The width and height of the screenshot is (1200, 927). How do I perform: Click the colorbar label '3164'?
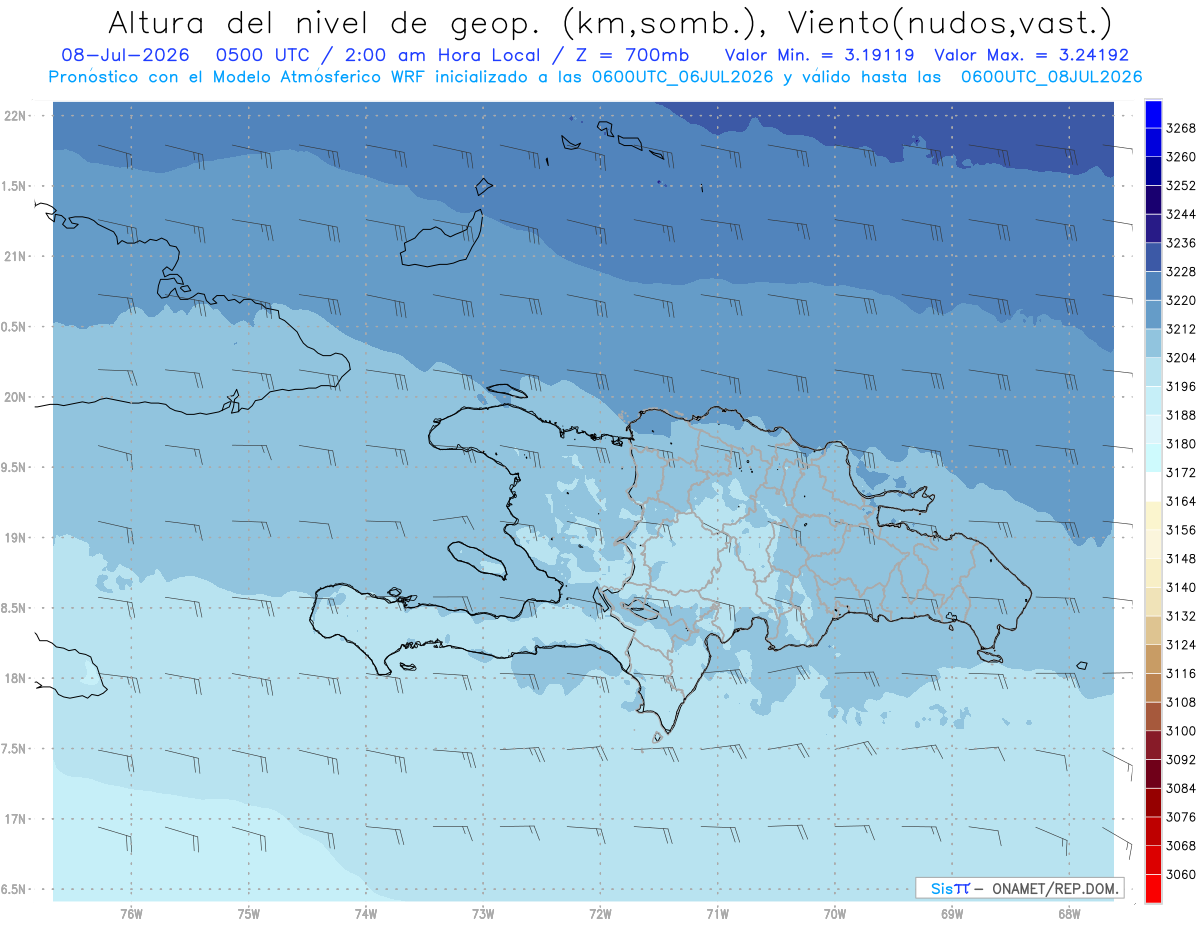click(x=1181, y=501)
